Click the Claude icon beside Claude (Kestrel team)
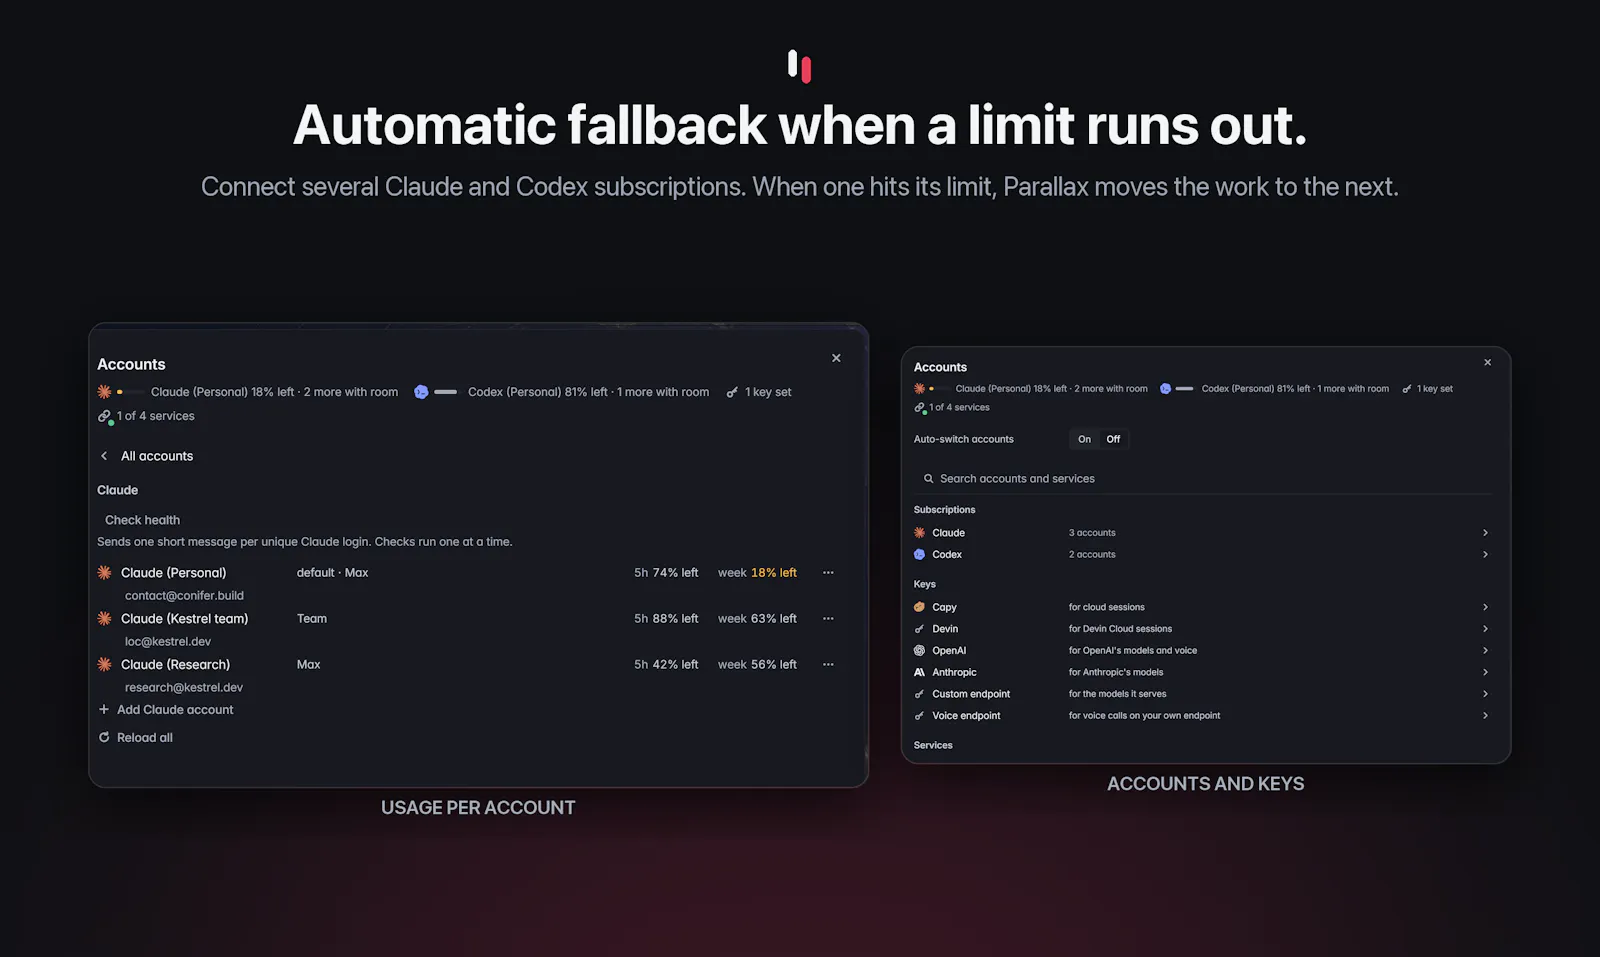Screen dimensions: 1600x957 point(104,619)
